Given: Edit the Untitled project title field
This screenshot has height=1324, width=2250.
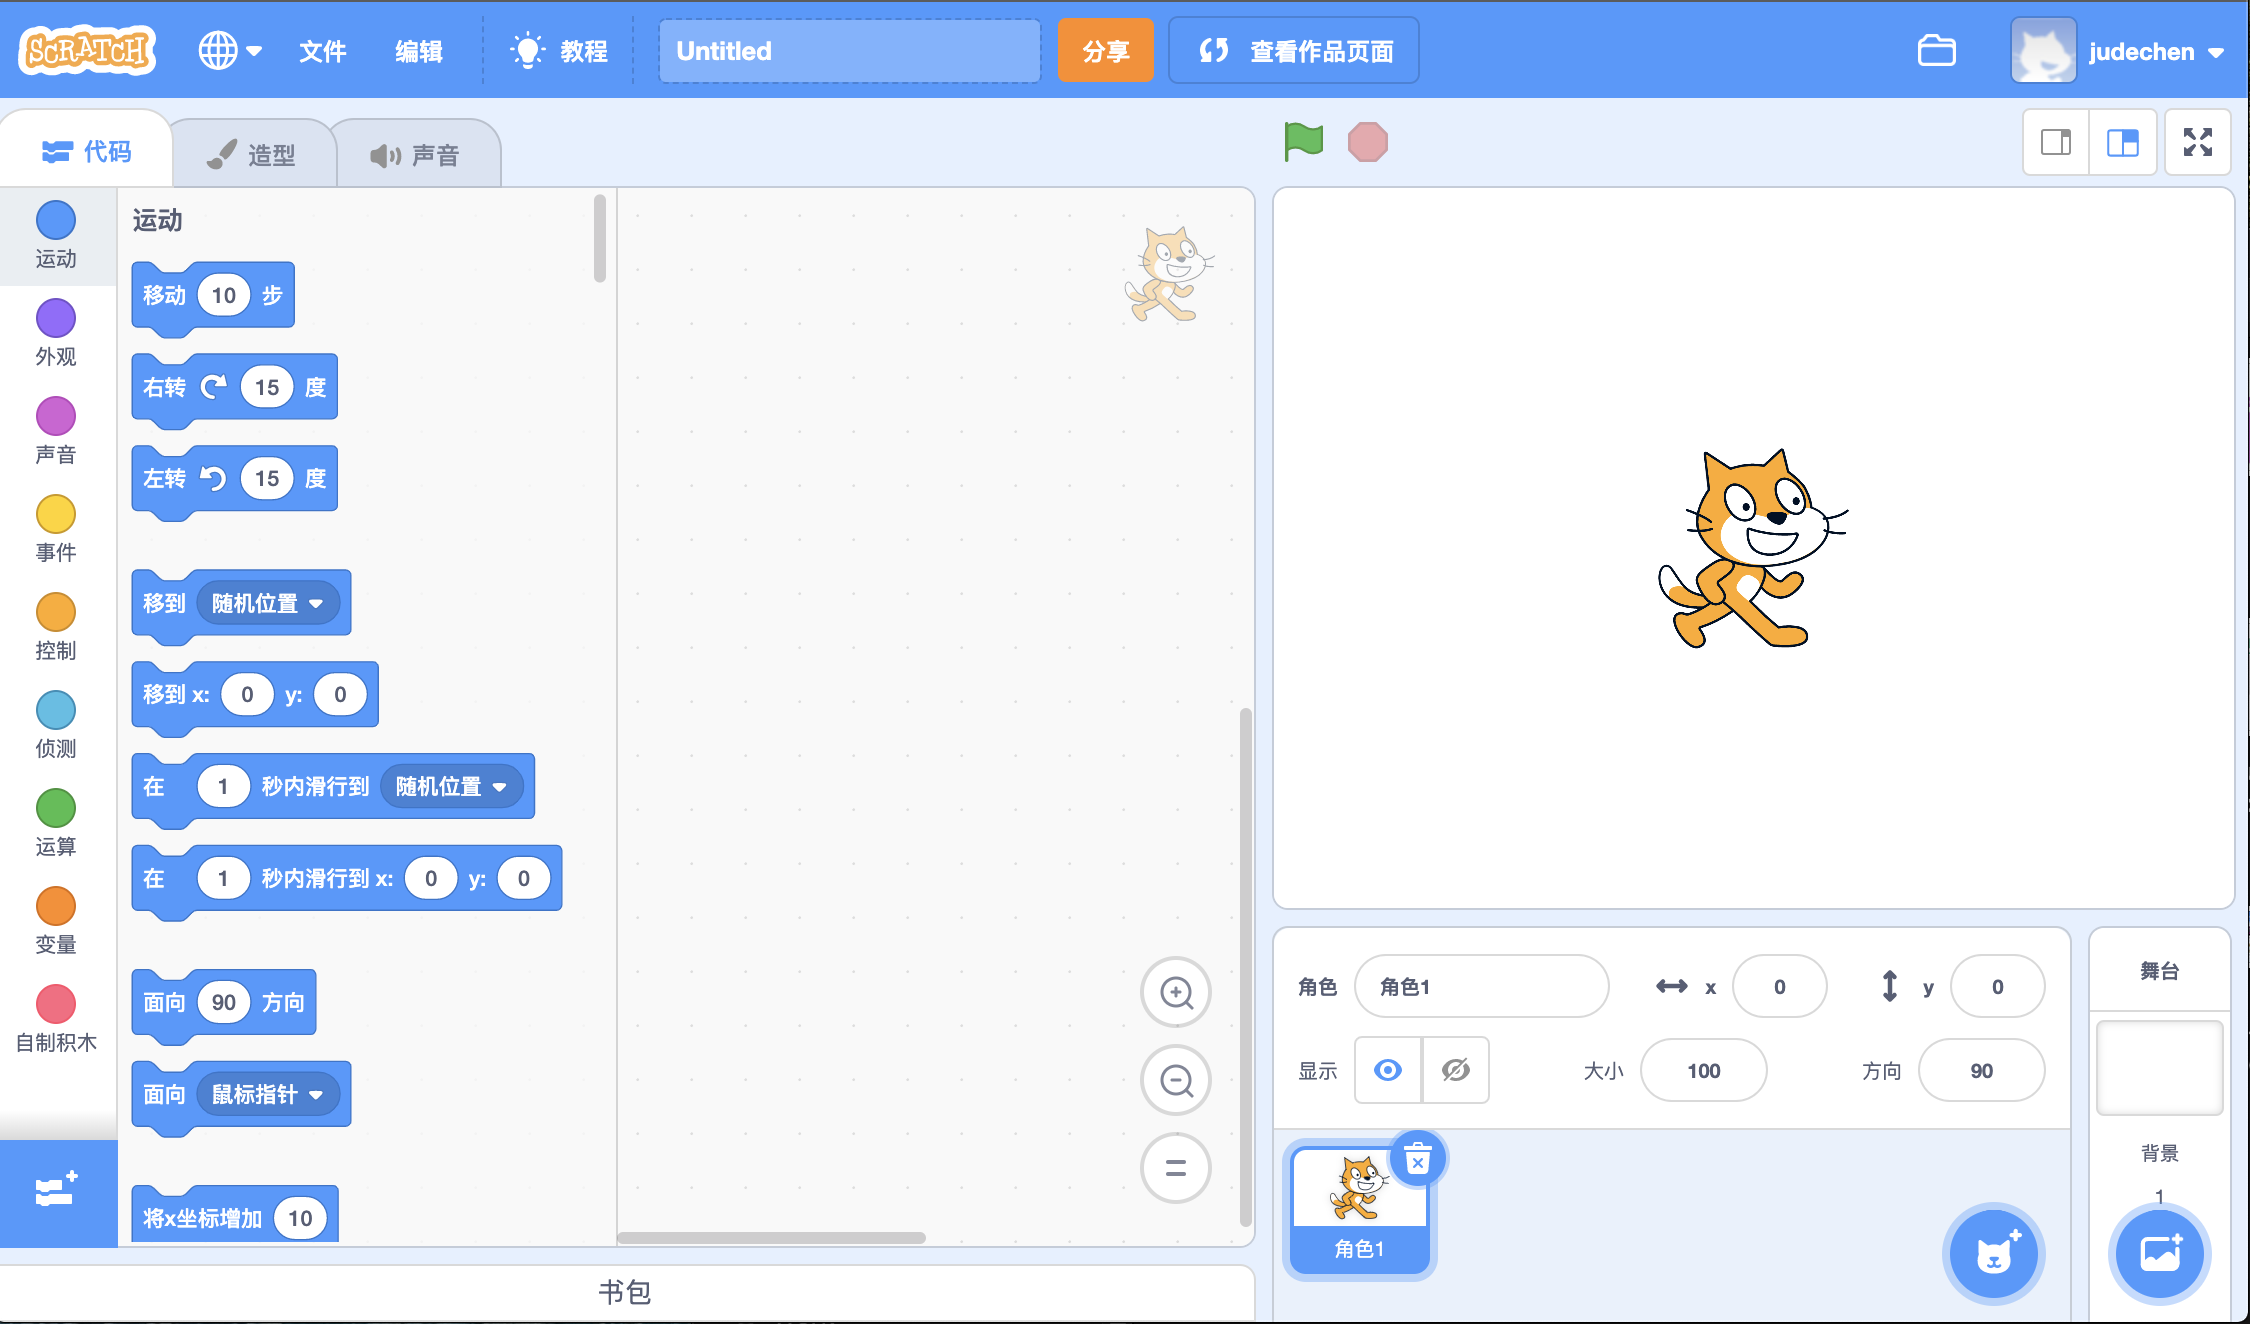Looking at the screenshot, I should pos(850,51).
